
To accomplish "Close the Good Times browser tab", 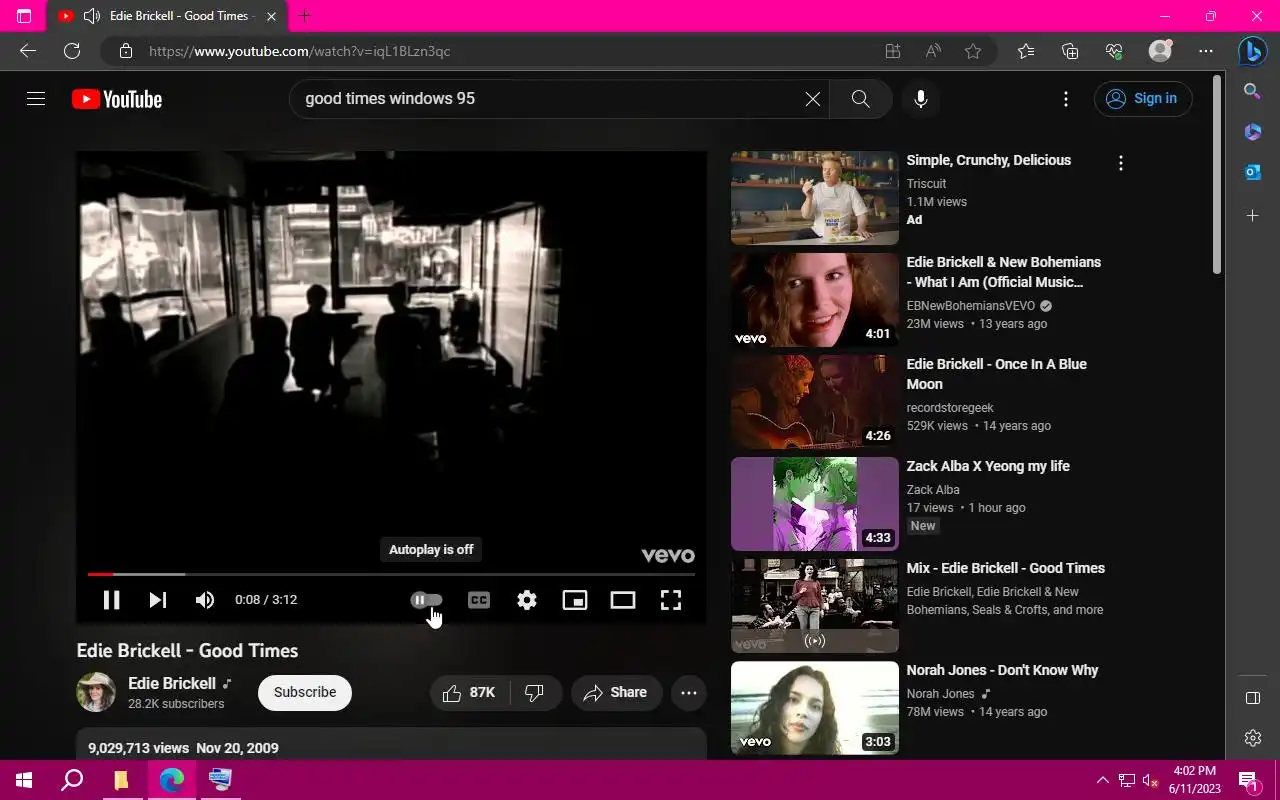I will pos(272,16).
